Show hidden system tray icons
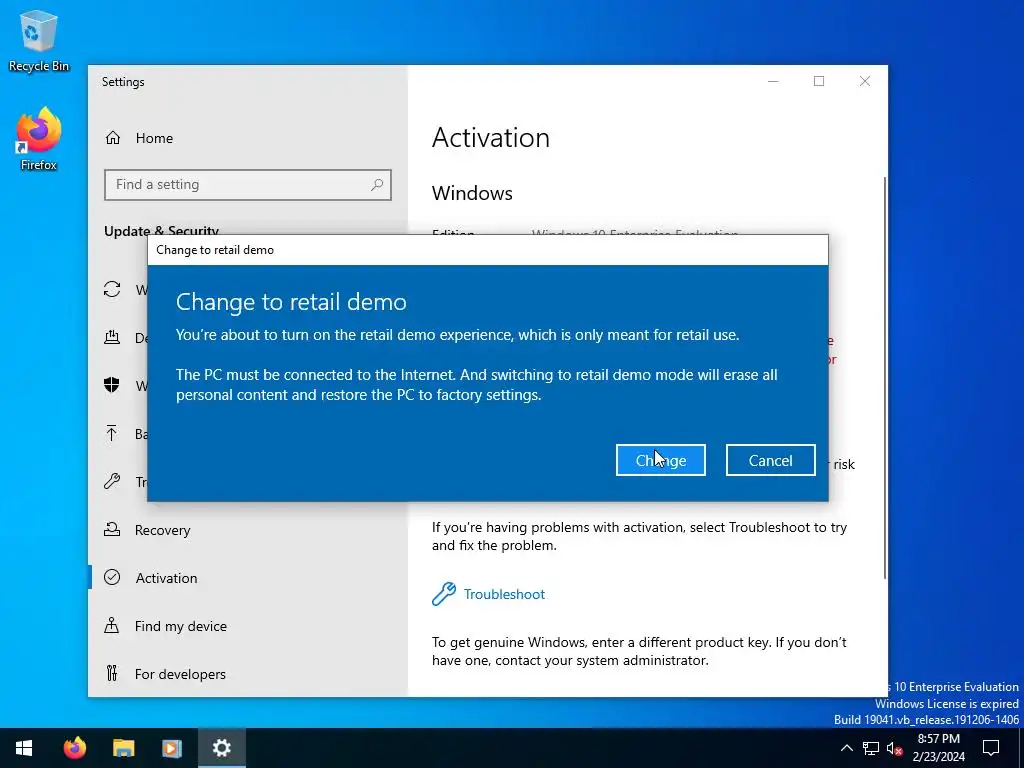Screen dimensions: 1024x768 [x=846, y=748]
